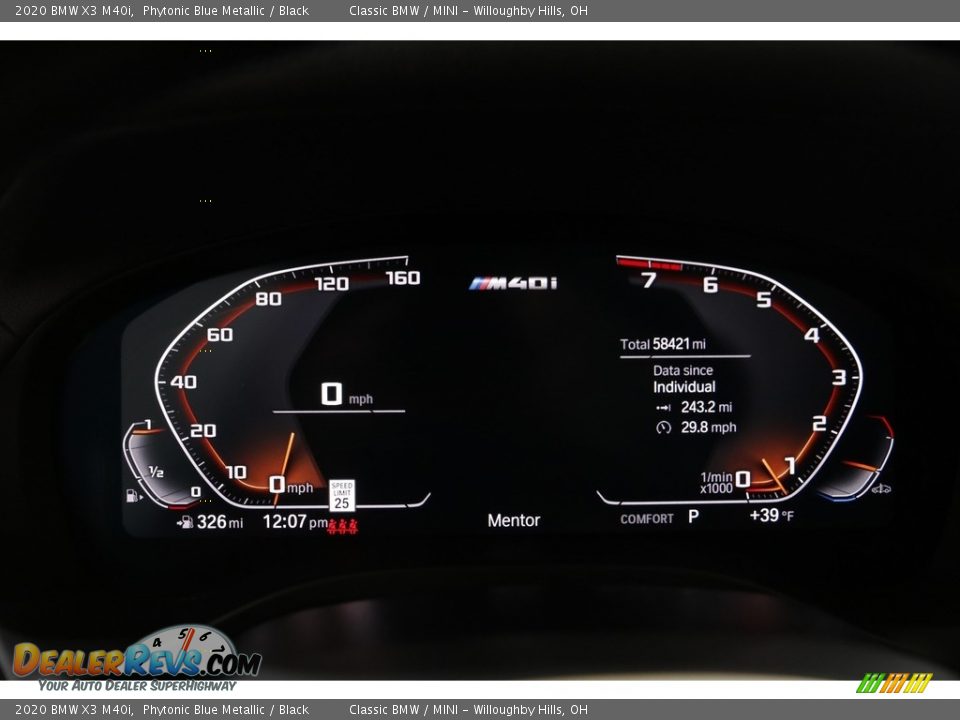Click the orange speedometer needle

coord(284,467)
